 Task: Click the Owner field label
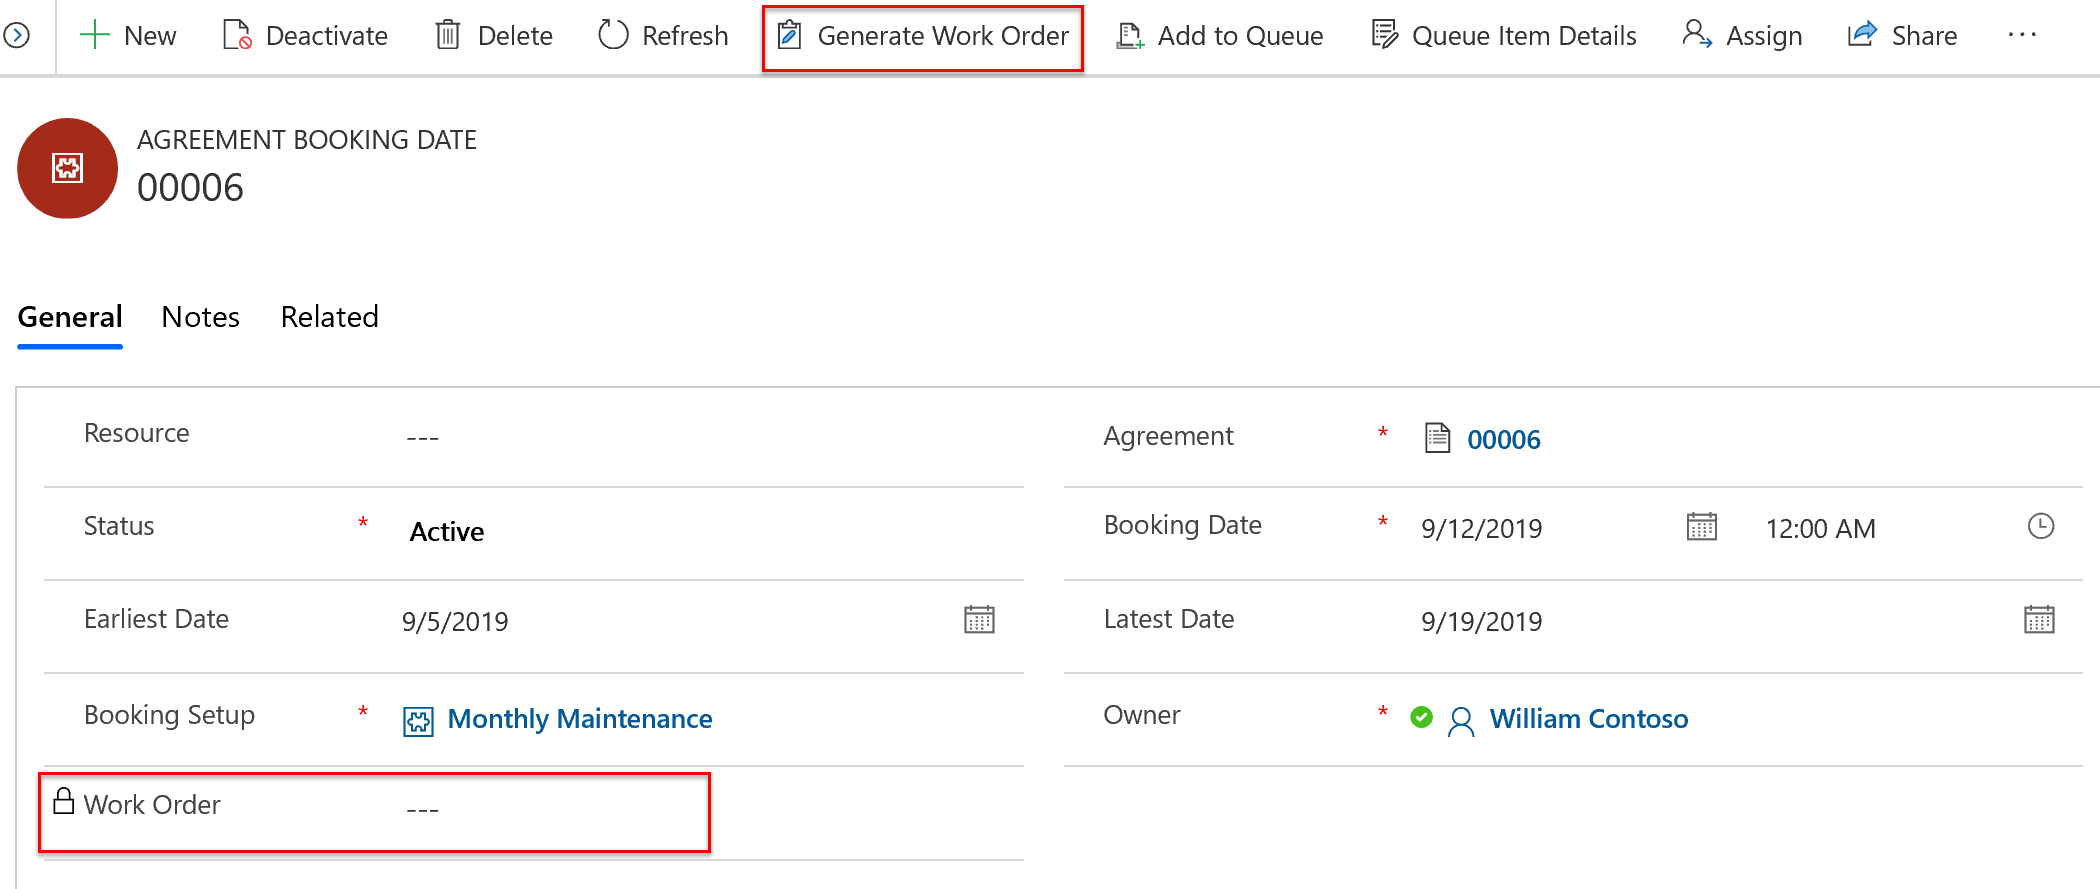click(1142, 715)
